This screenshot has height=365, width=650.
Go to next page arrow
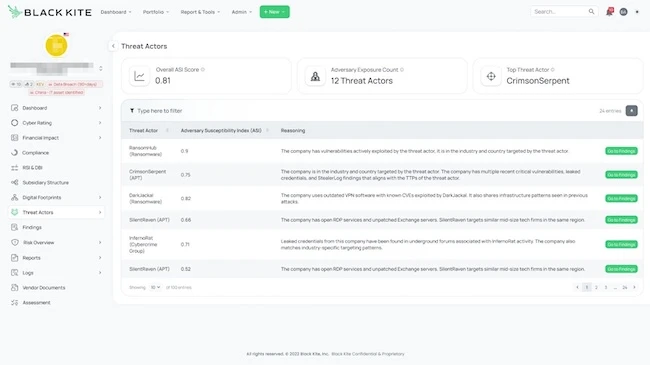tap(634, 287)
